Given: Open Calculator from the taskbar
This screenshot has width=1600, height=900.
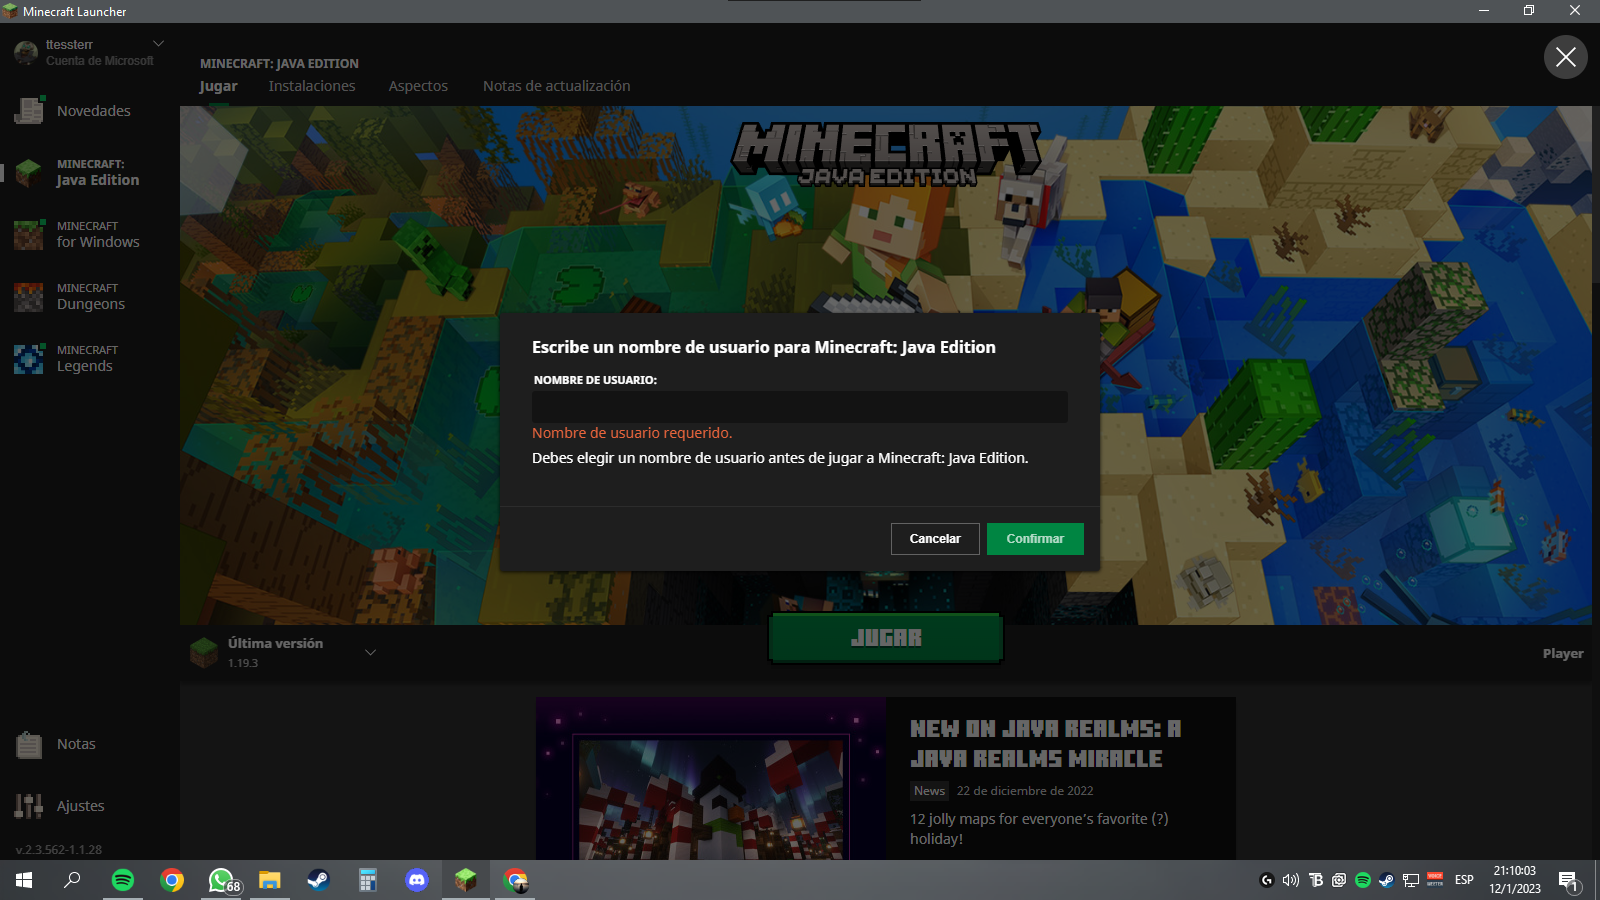Looking at the screenshot, I should tap(368, 880).
